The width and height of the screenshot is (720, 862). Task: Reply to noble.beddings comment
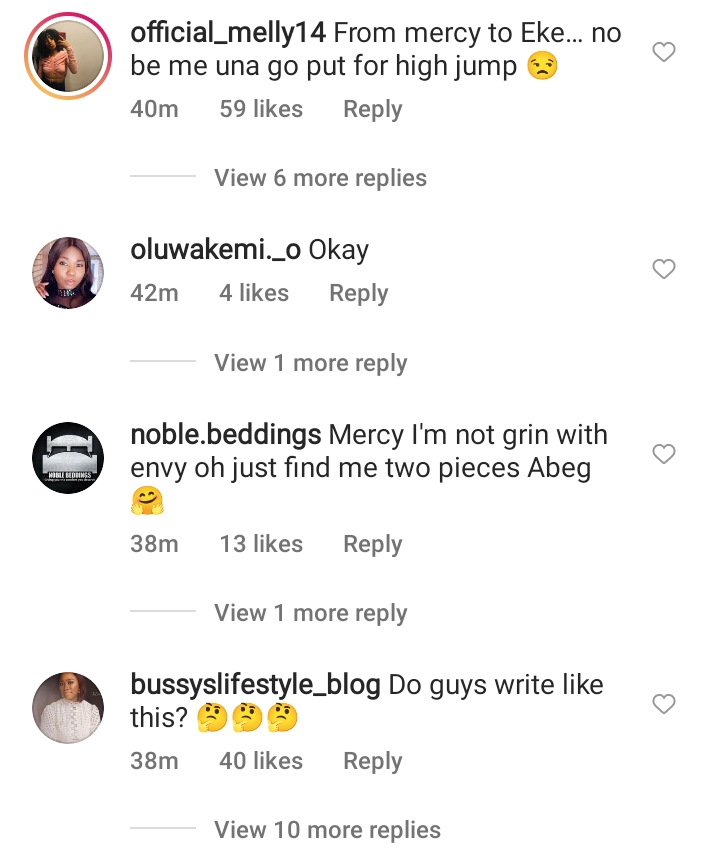[373, 544]
